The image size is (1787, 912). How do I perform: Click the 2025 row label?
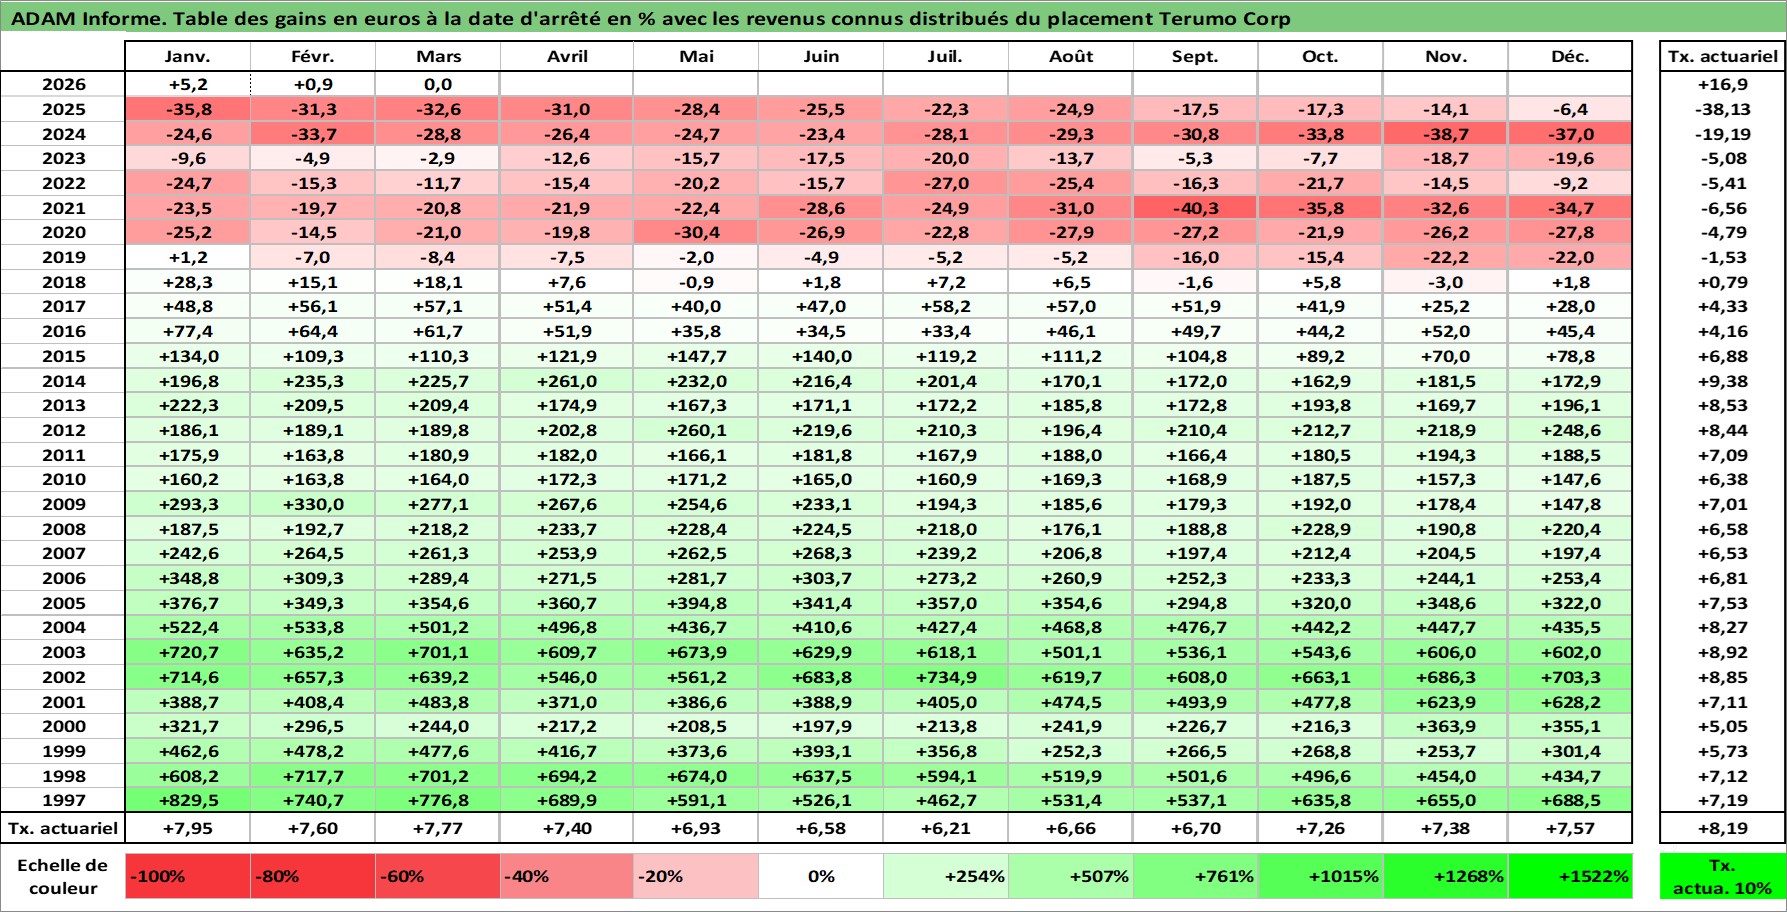[x=63, y=109]
